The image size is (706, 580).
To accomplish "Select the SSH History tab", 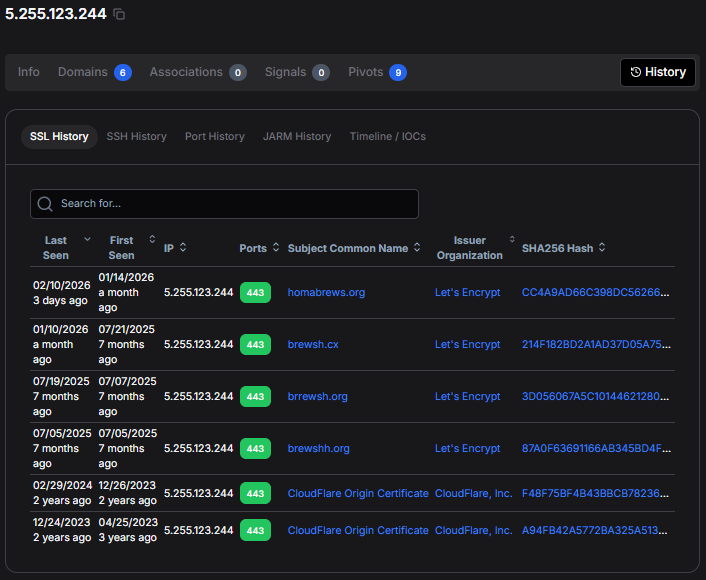I will pyautogui.click(x=136, y=136).
